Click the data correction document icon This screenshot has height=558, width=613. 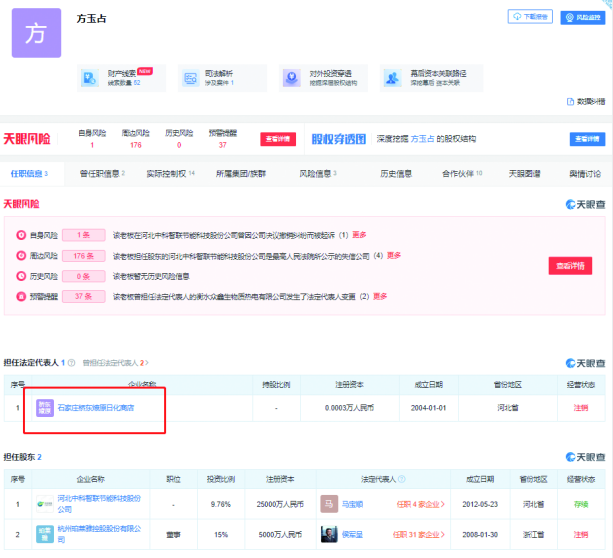click(x=570, y=102)
